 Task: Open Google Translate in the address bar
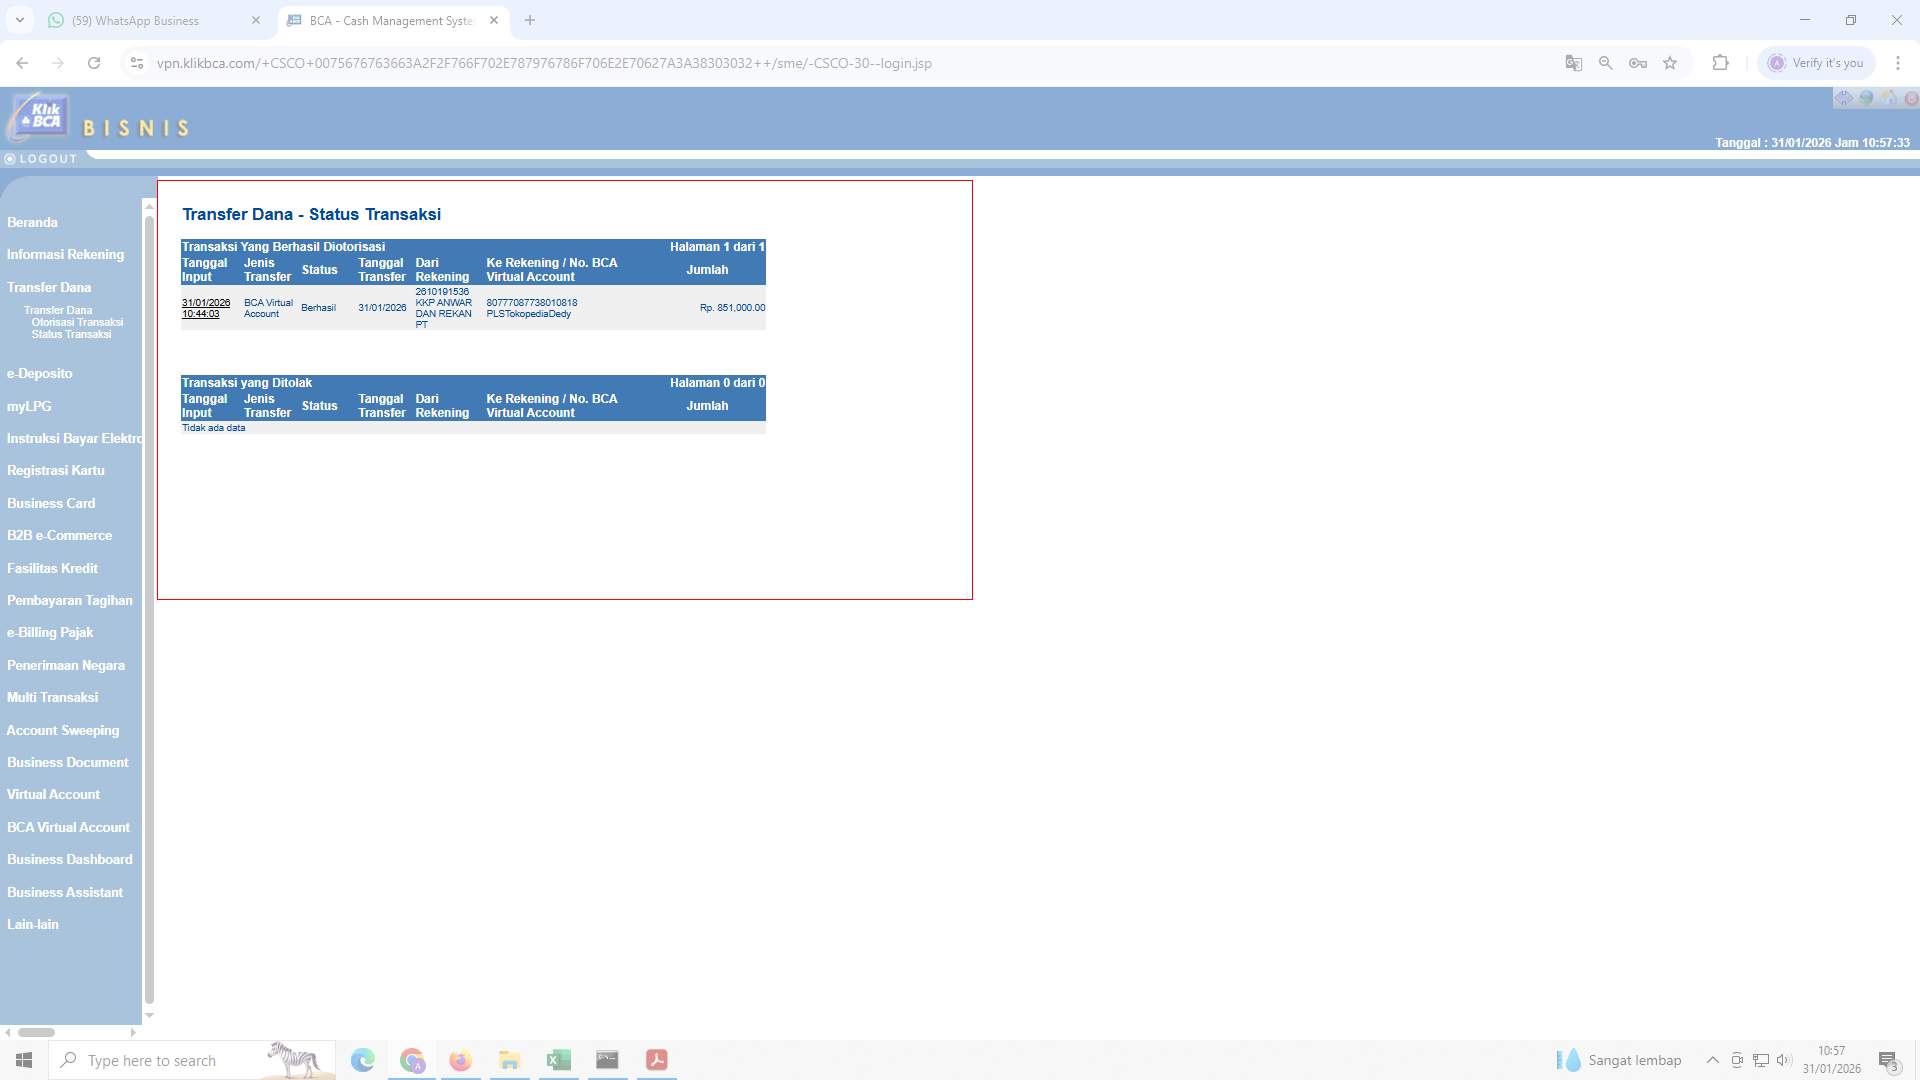pos(1573,62)
